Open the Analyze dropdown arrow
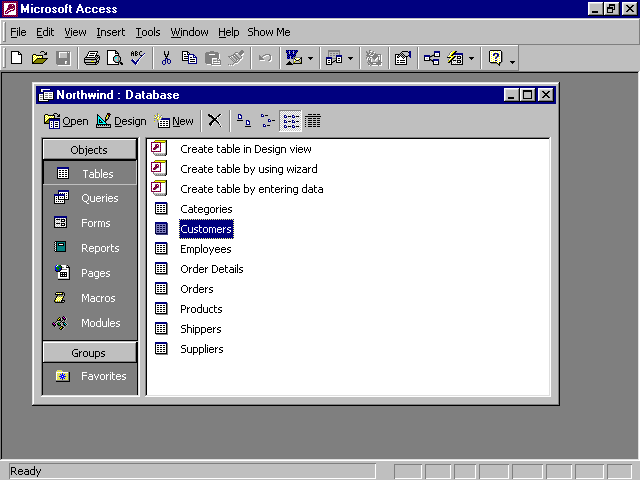640x480 pixels. click(350, 58)
